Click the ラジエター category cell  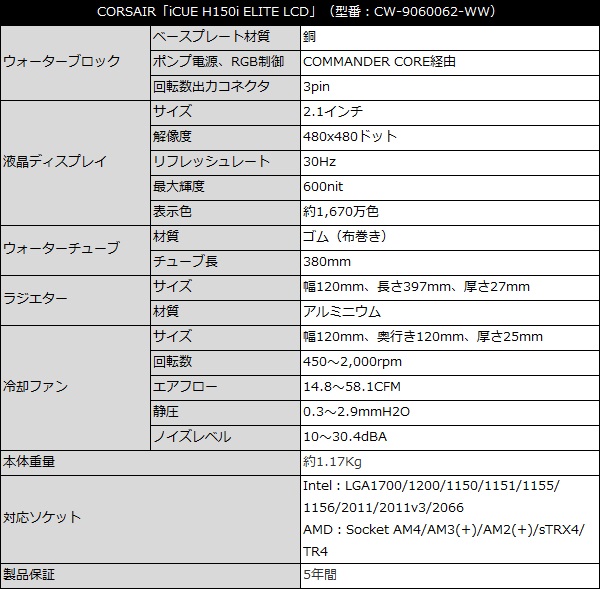76,300
